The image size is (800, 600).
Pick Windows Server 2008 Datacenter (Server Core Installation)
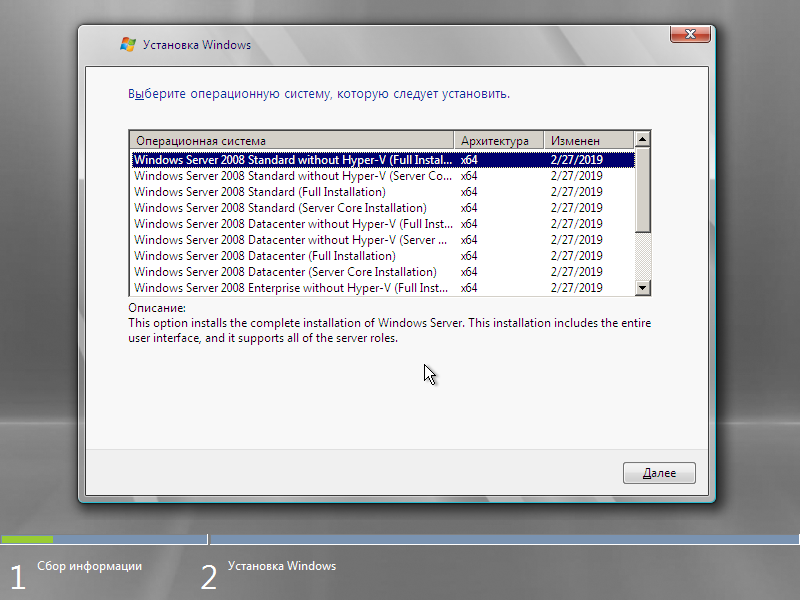[383, 272]
